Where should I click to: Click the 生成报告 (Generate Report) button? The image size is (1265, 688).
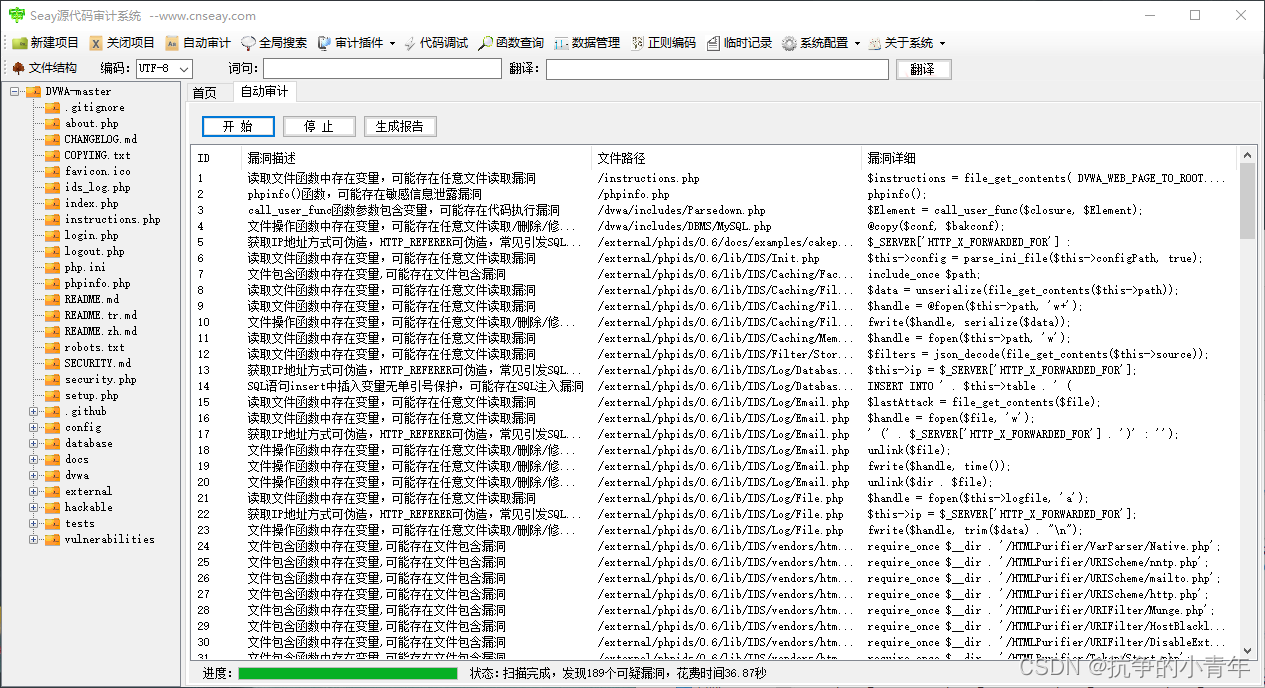click(403, 126)
